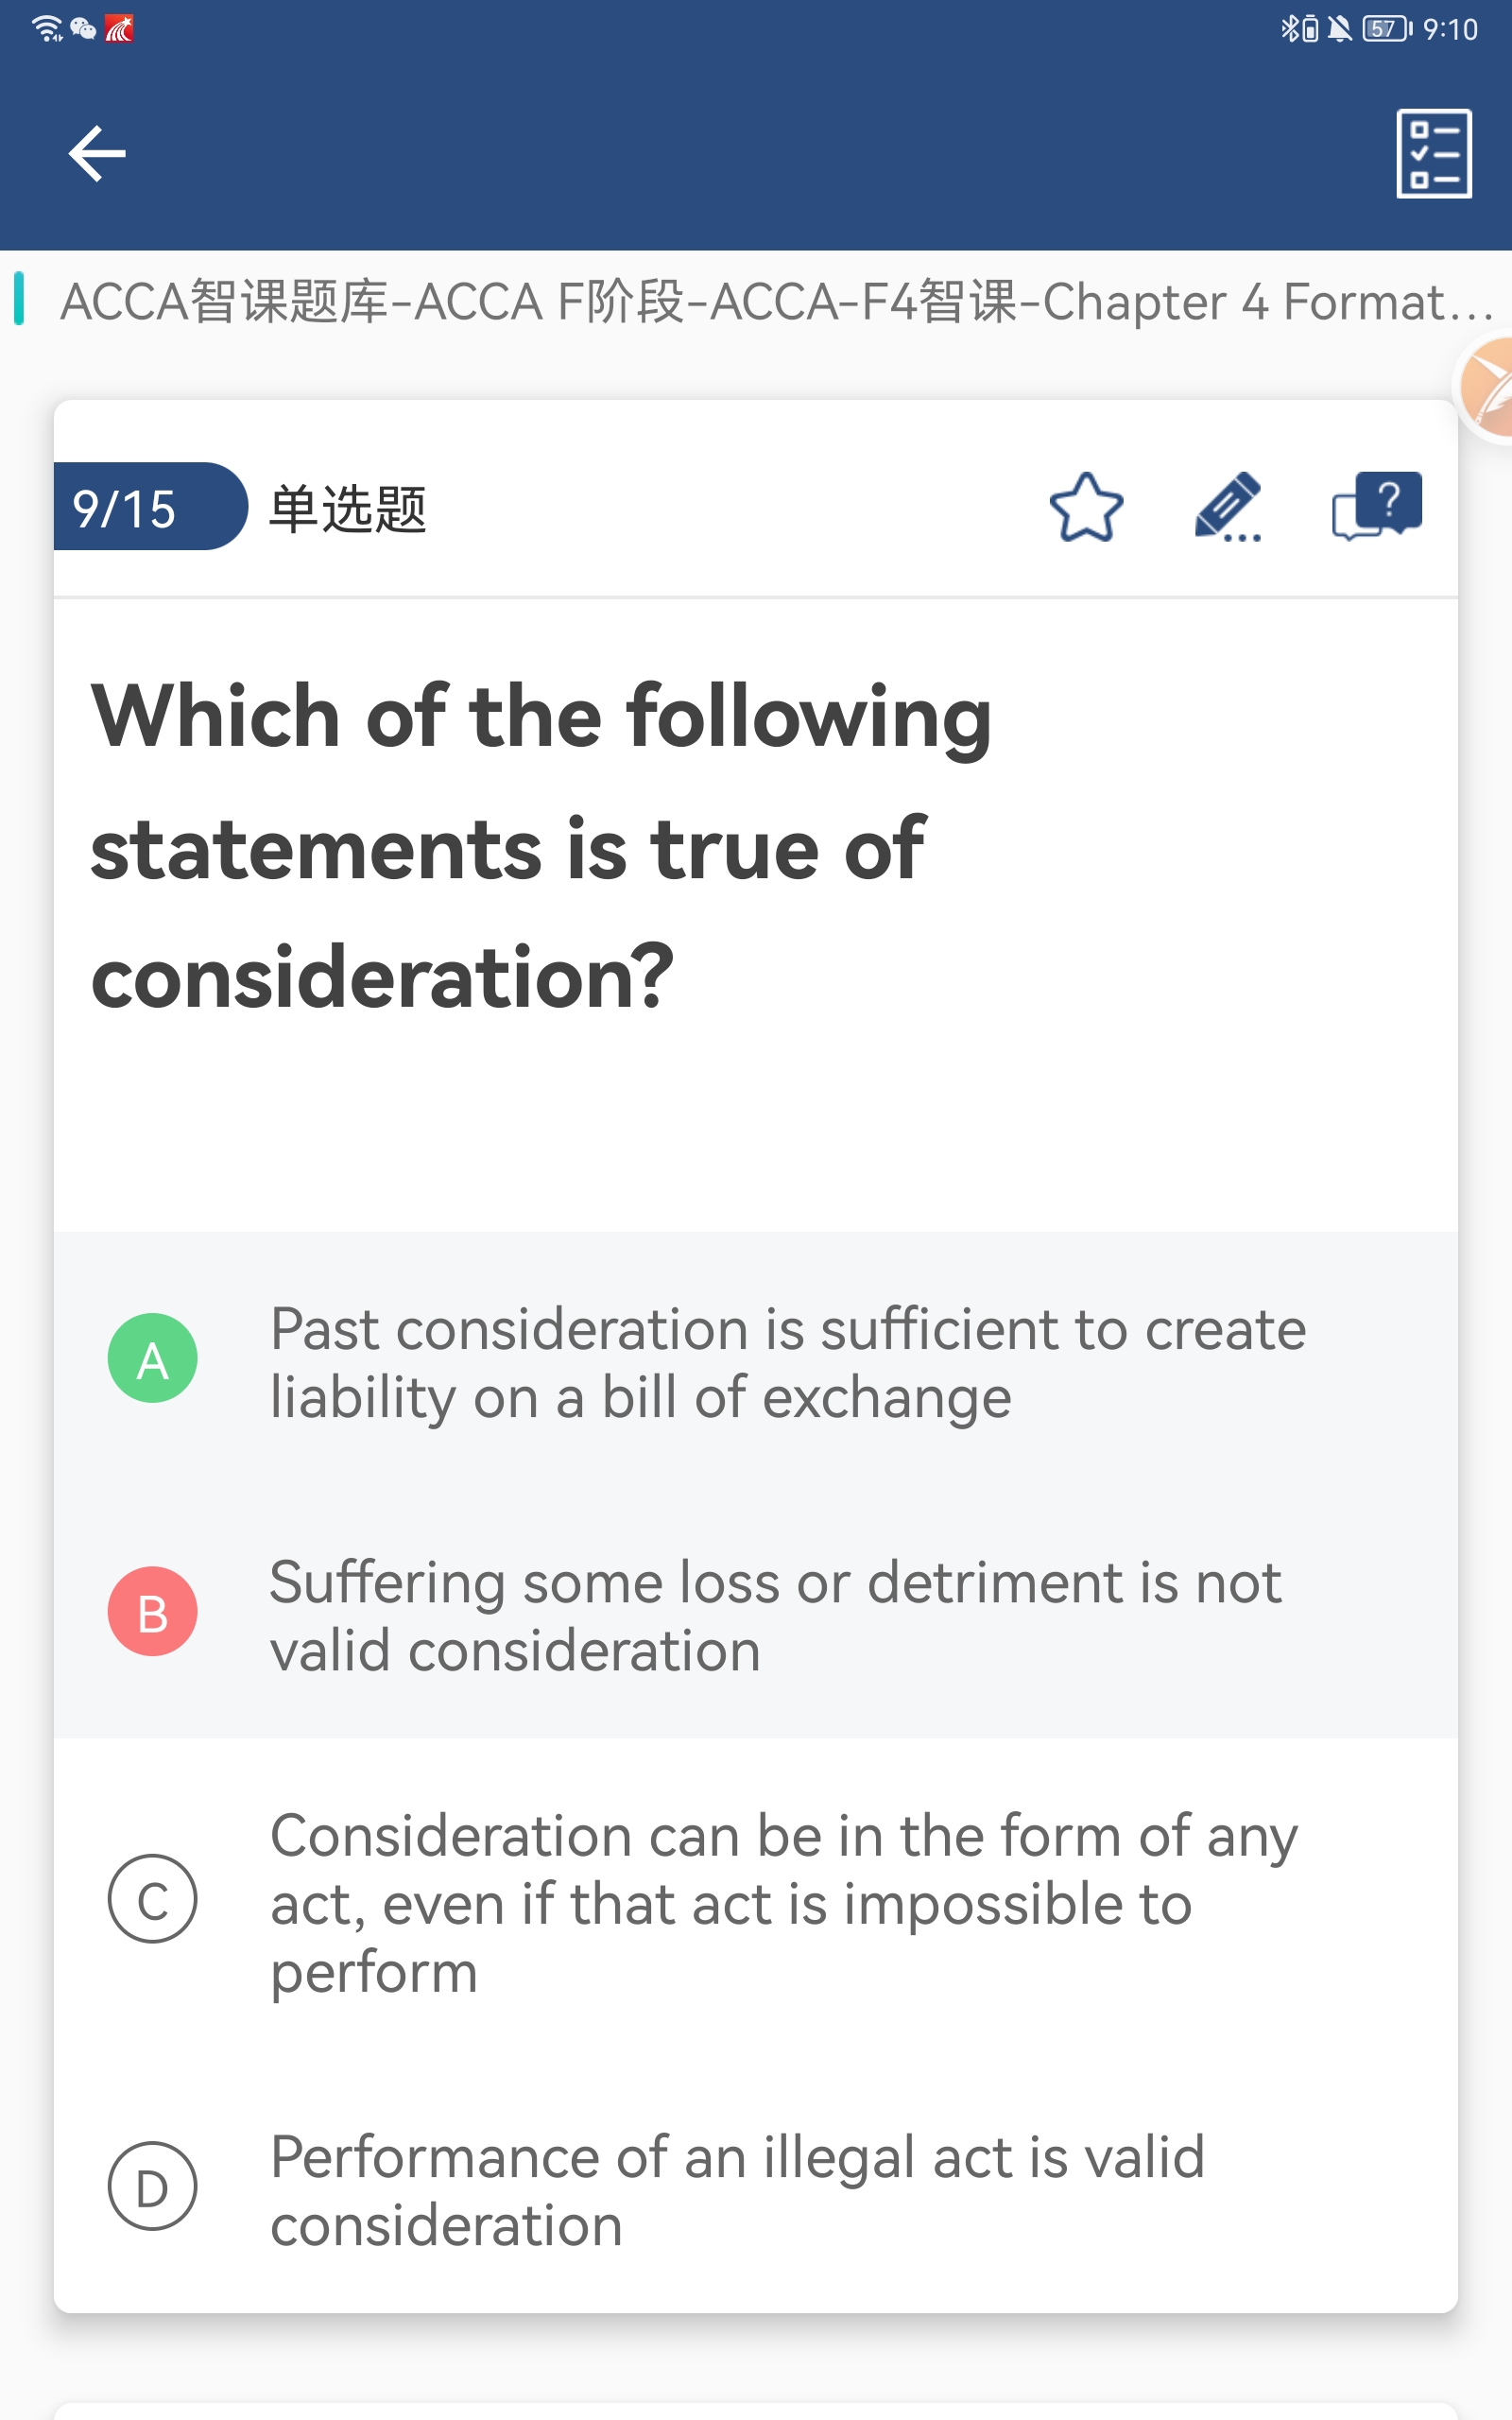Go back using the arrow icon
Viewport: 1512px width, 2420px height.
pos(97,153)
